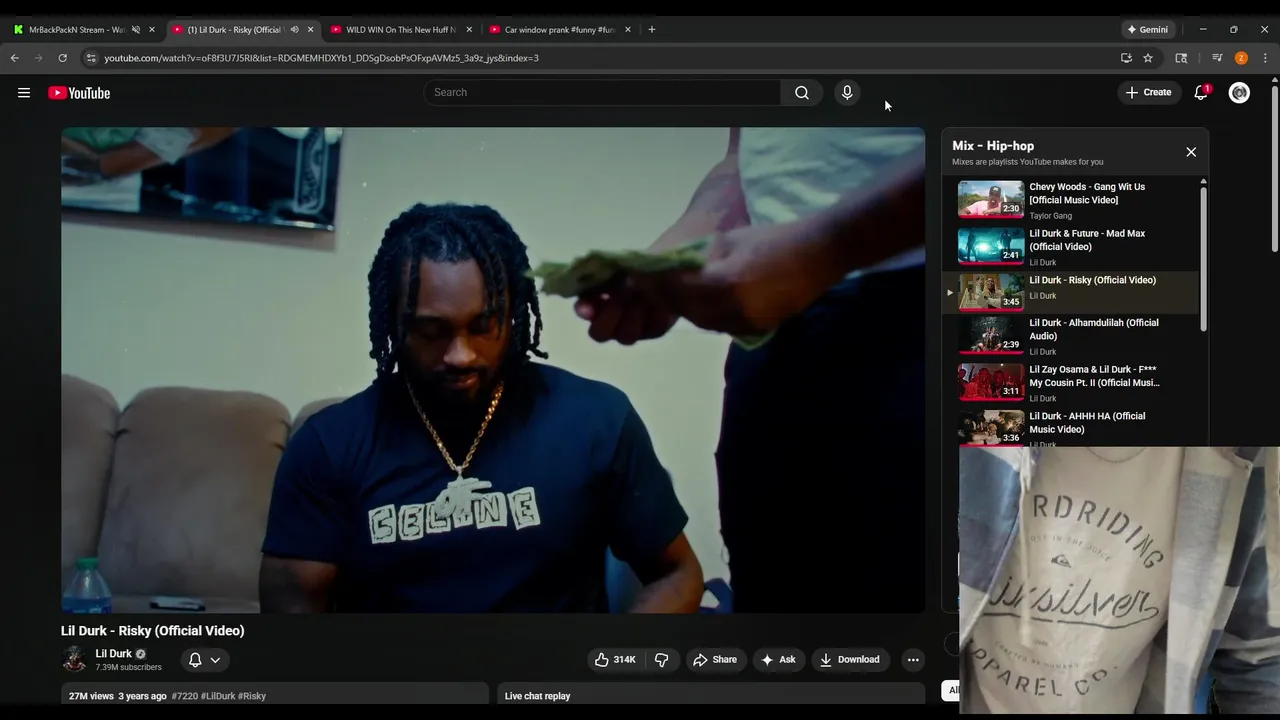This screenshot has height=720, width=1280.
Task: Like the video with 314K likes
Action: (615, 660)
